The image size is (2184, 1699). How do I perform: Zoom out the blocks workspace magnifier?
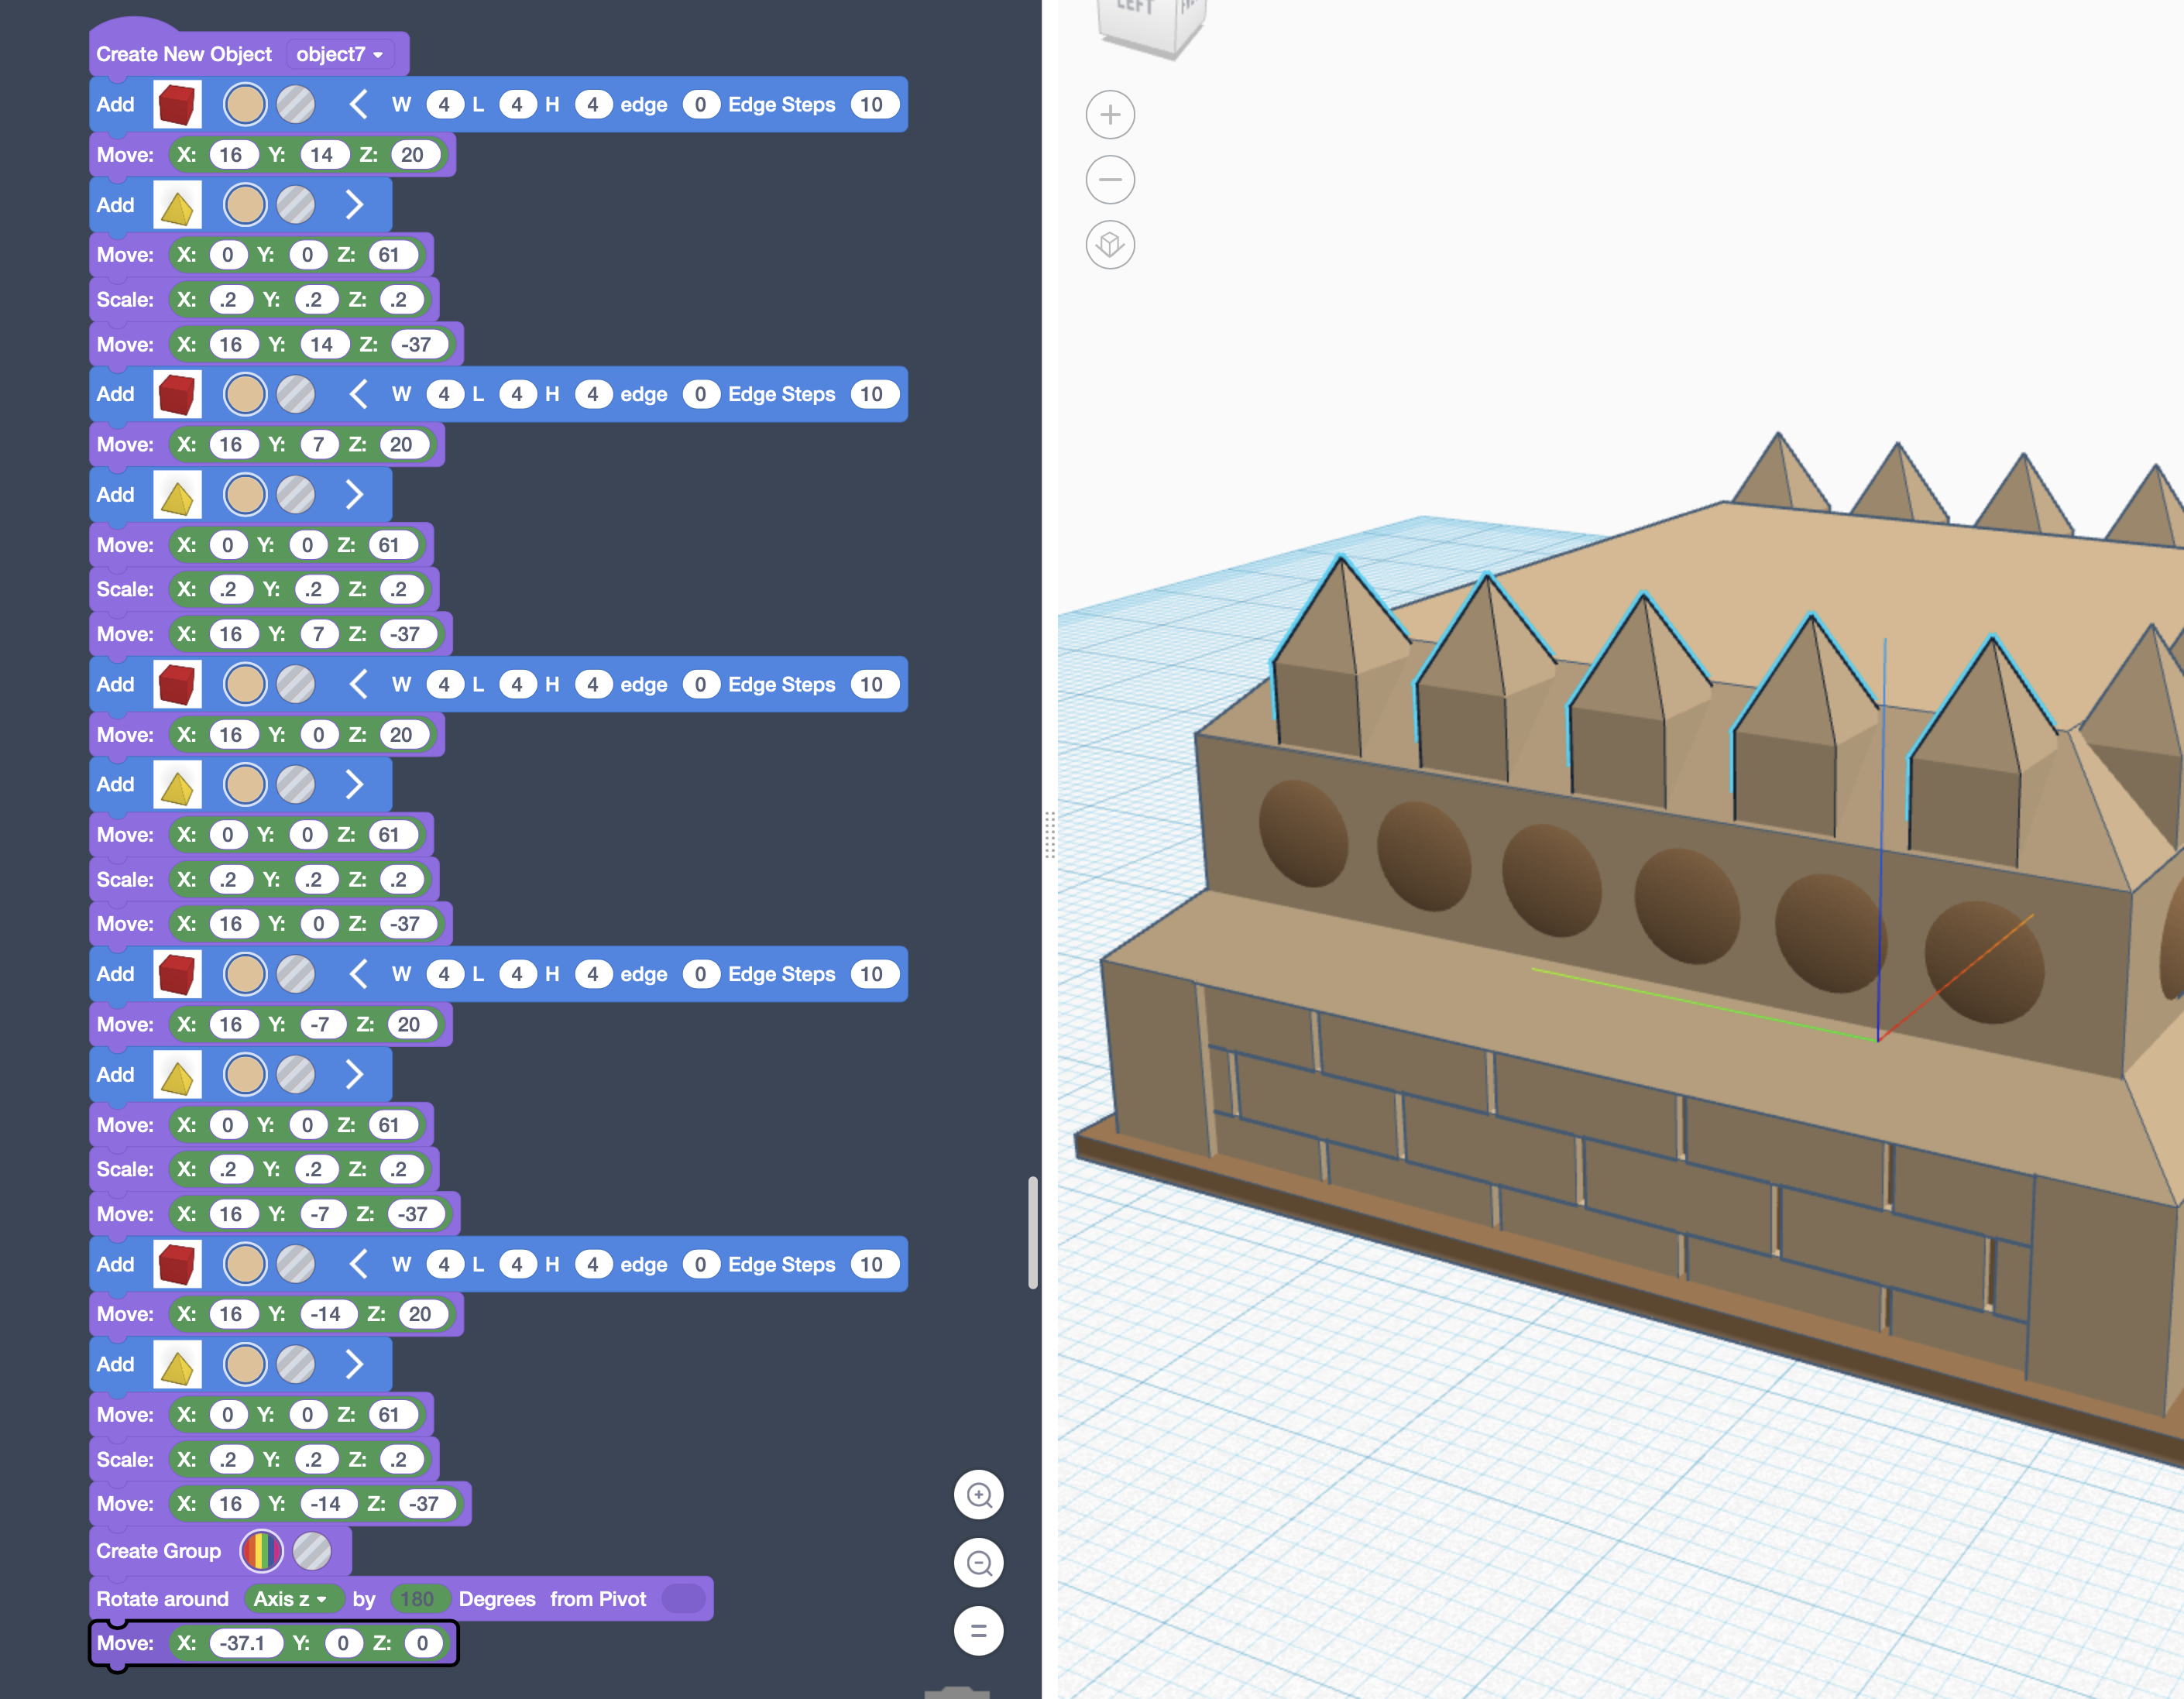[x=979, y=1563]
